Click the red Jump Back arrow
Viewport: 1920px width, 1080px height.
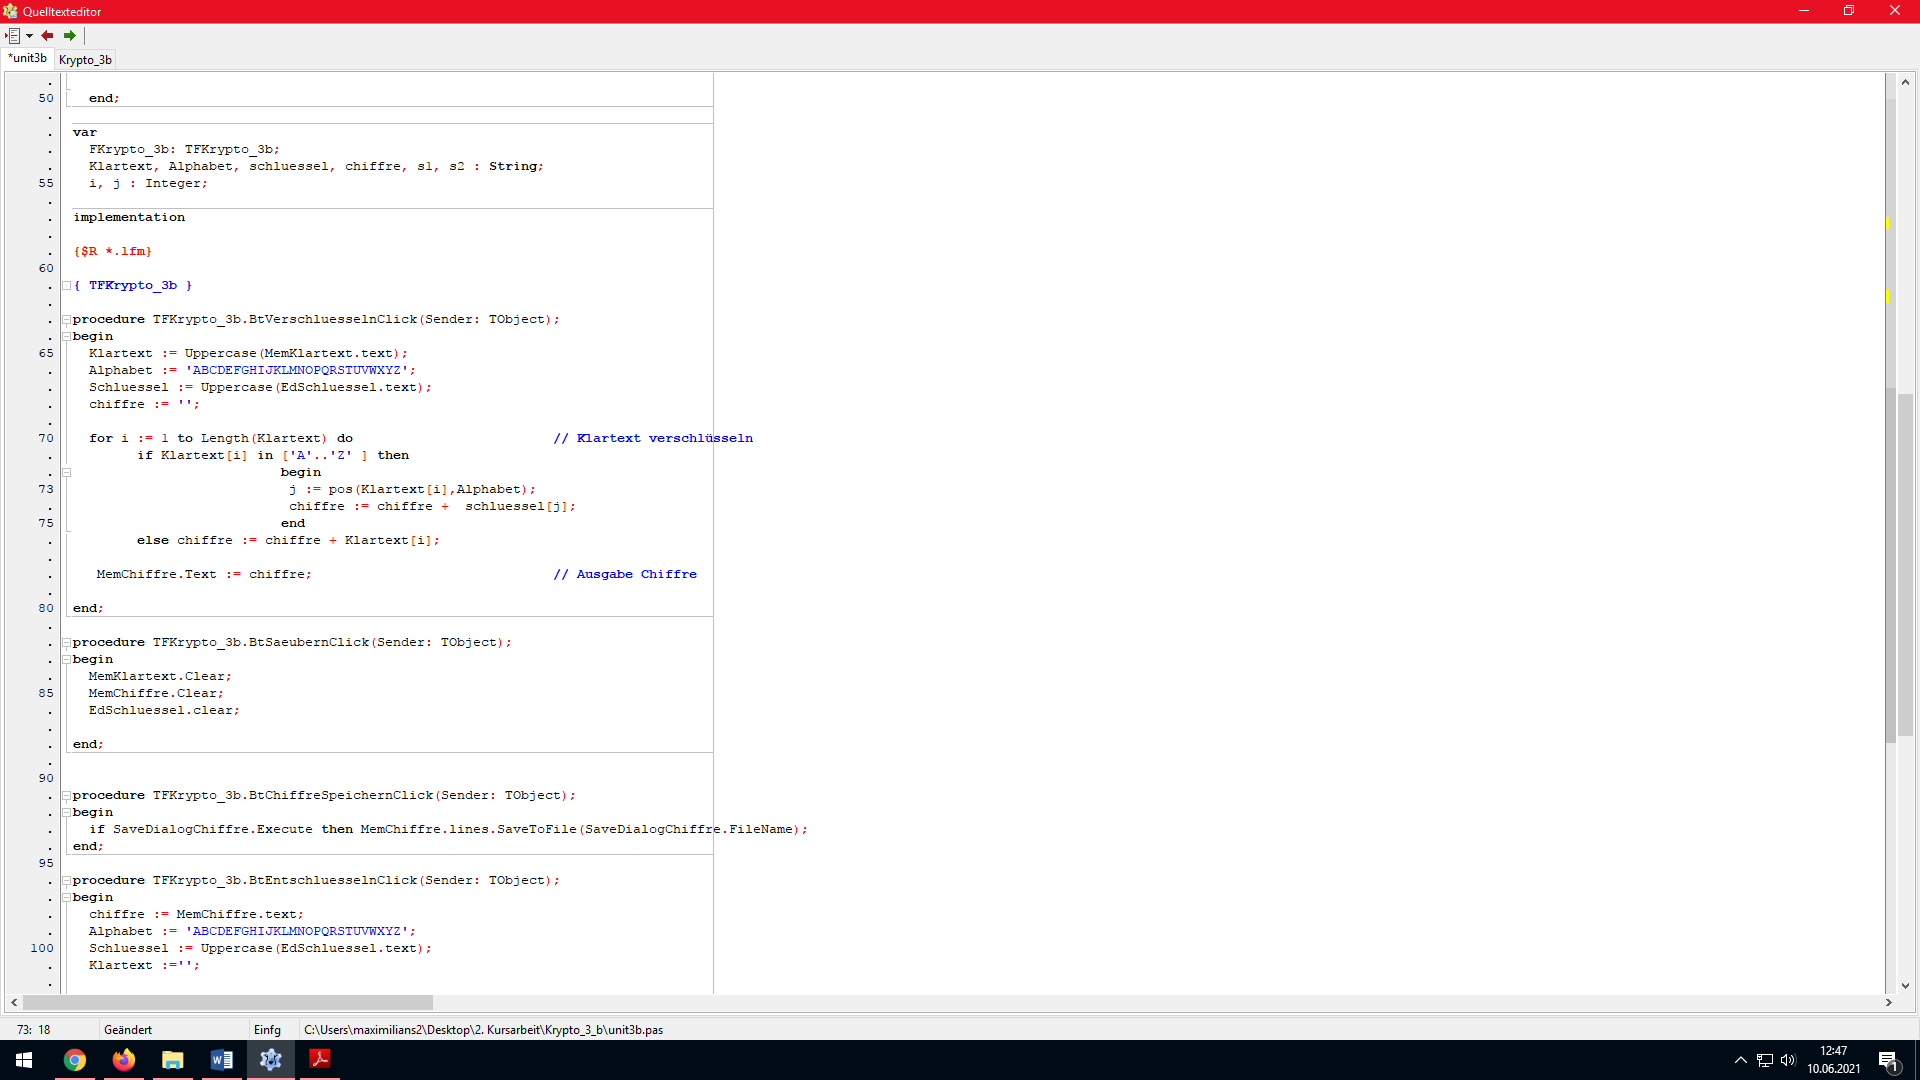[47, 36]
